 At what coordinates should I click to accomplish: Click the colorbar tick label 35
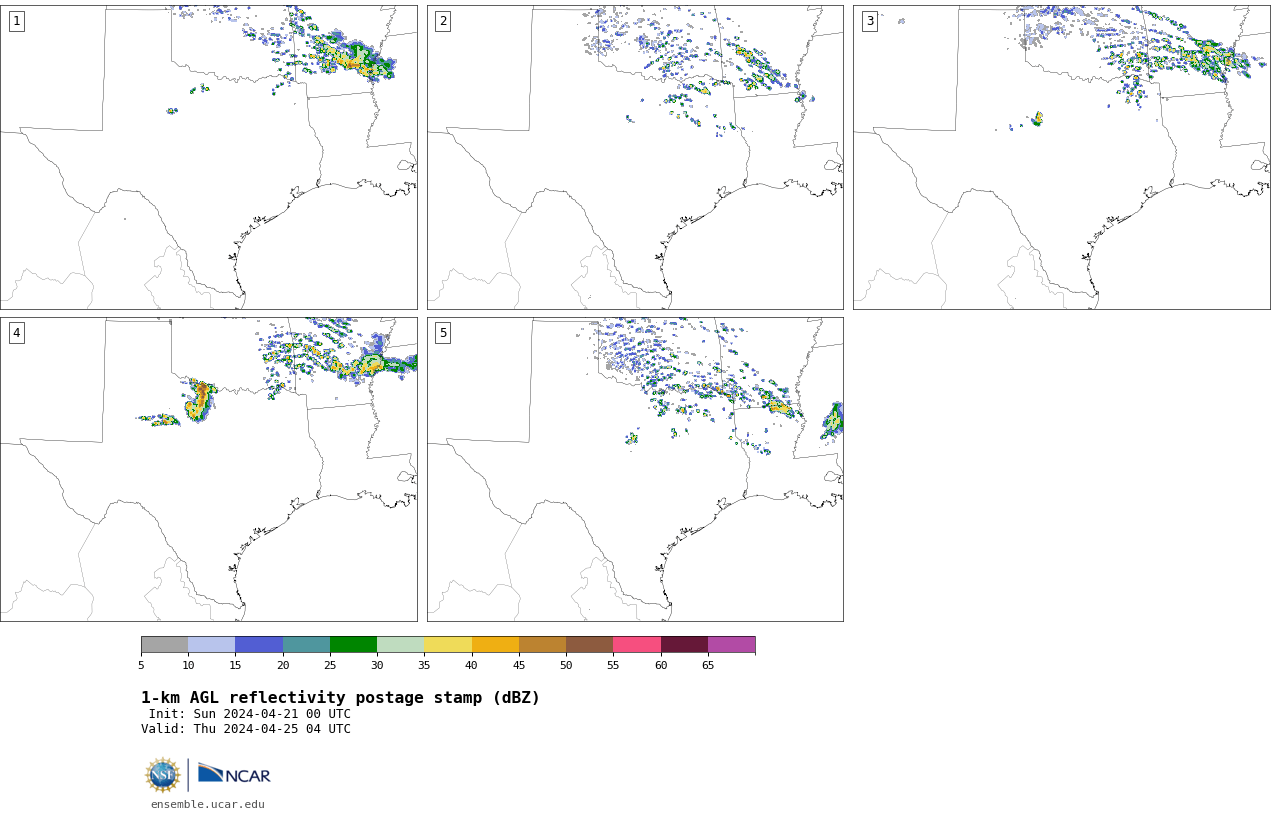[424, 665]
